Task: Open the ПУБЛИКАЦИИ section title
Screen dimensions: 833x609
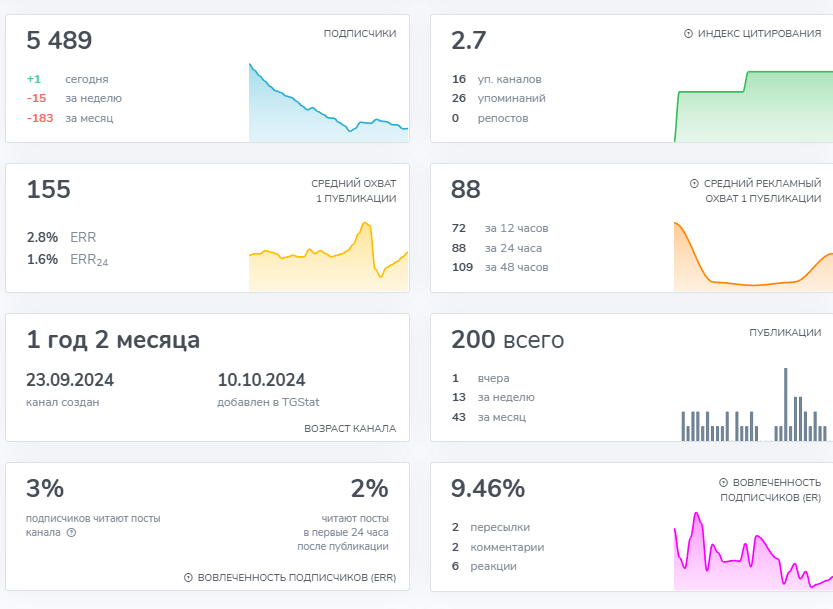Action: tap(785, 333)
